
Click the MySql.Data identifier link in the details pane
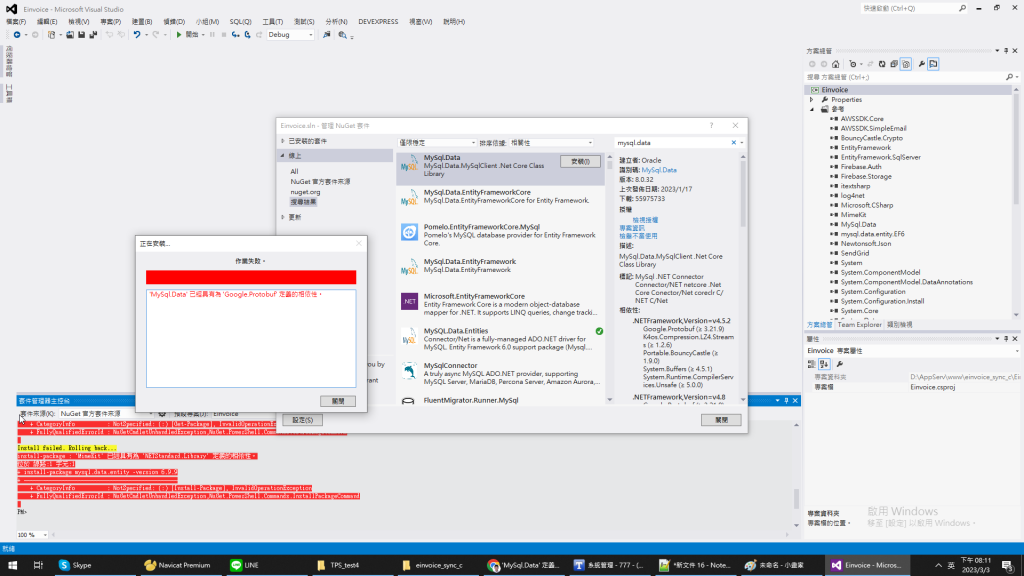coord(659,170)
